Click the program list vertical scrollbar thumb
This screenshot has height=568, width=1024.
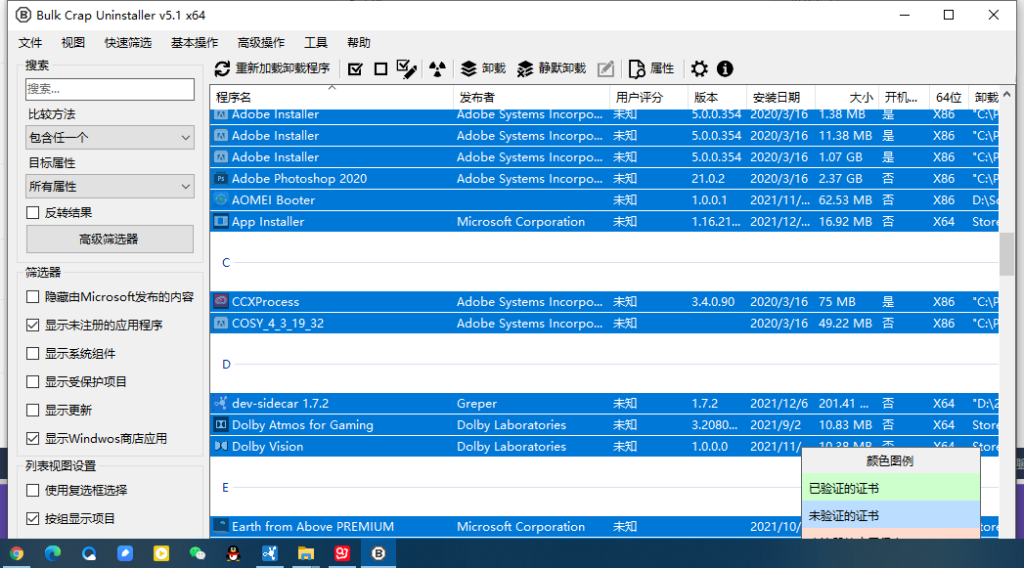[1006, 254]
